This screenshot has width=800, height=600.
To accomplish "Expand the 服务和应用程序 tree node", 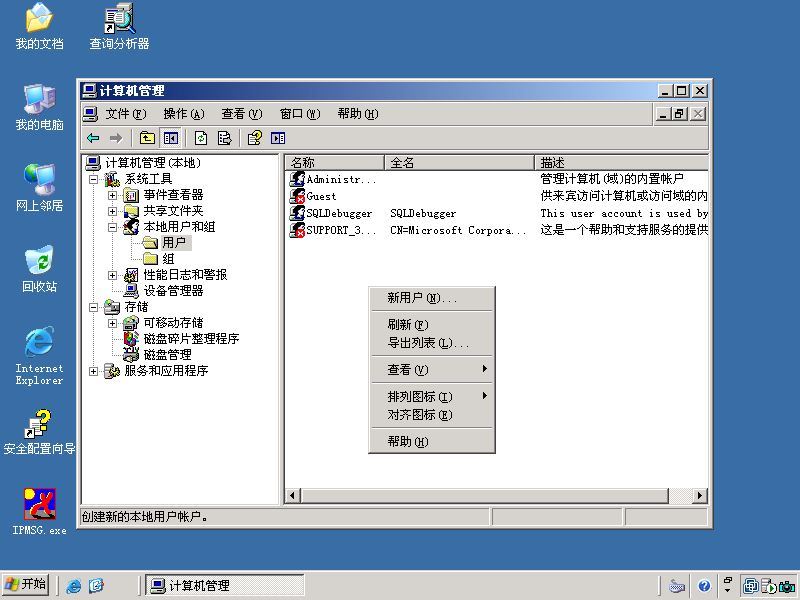I will [93, 371].
